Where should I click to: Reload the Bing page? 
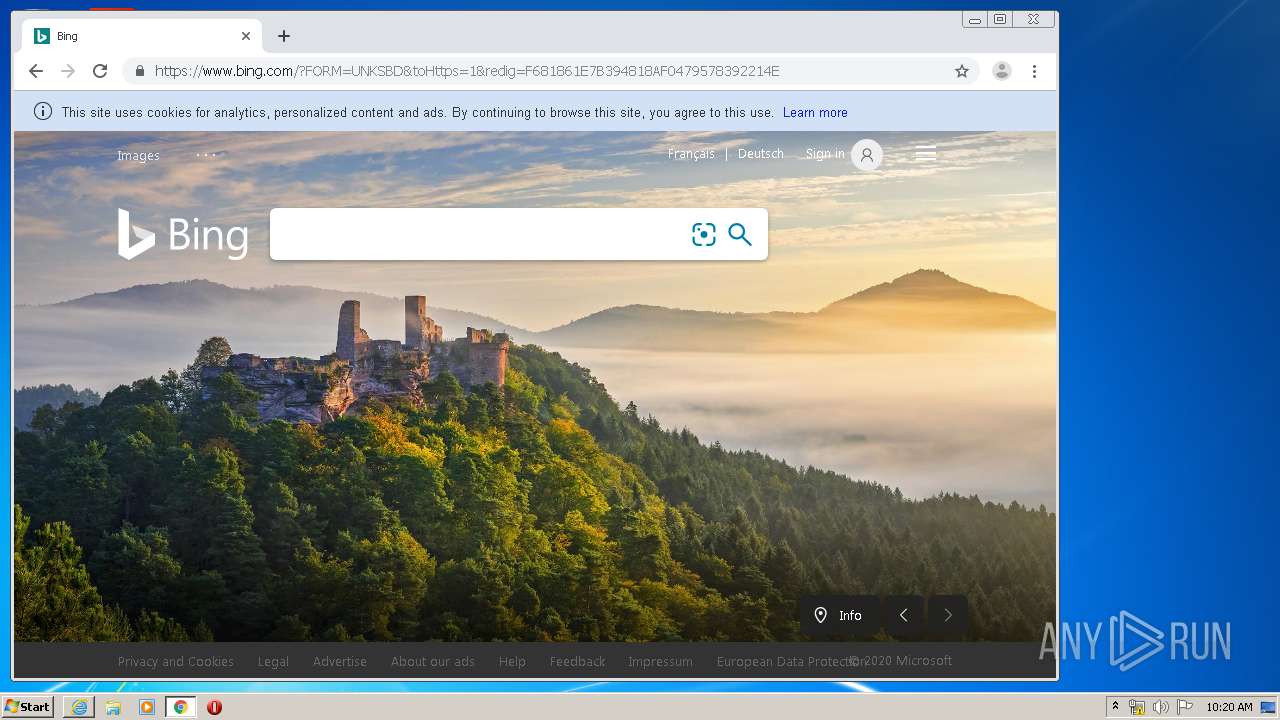pos(100,71)
